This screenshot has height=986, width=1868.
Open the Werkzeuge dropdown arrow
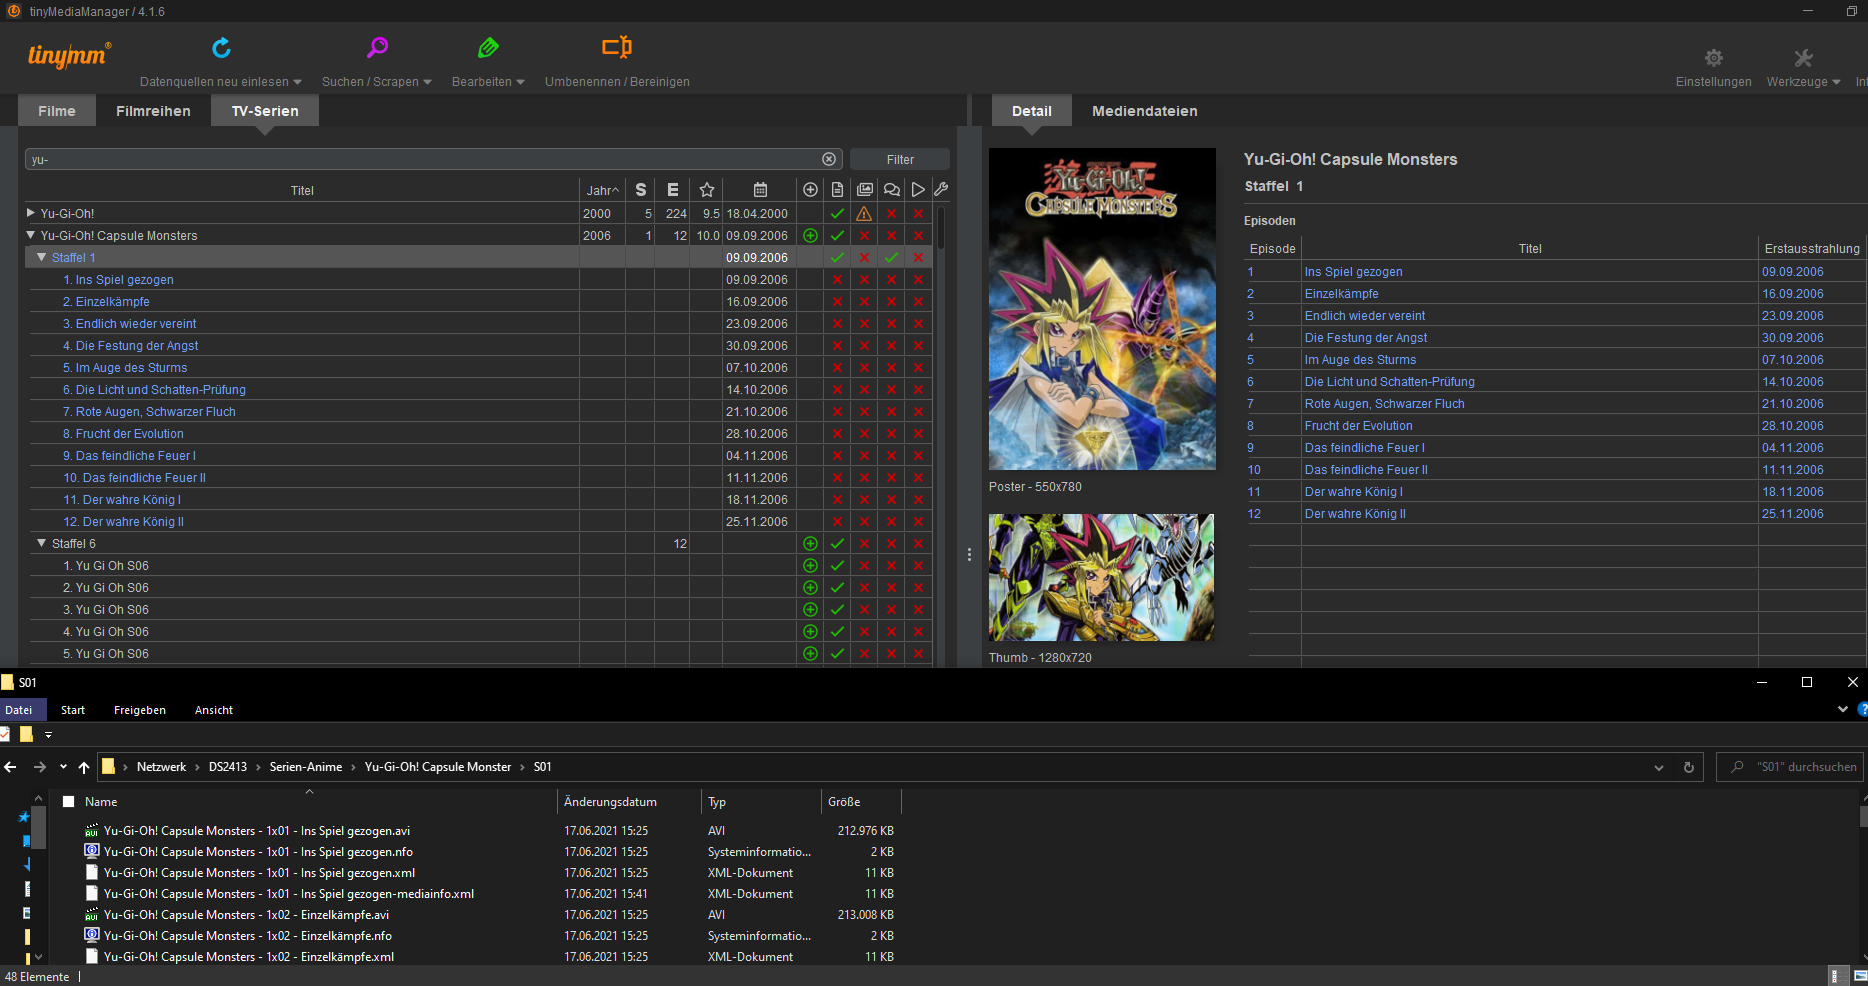(1836, 82)
